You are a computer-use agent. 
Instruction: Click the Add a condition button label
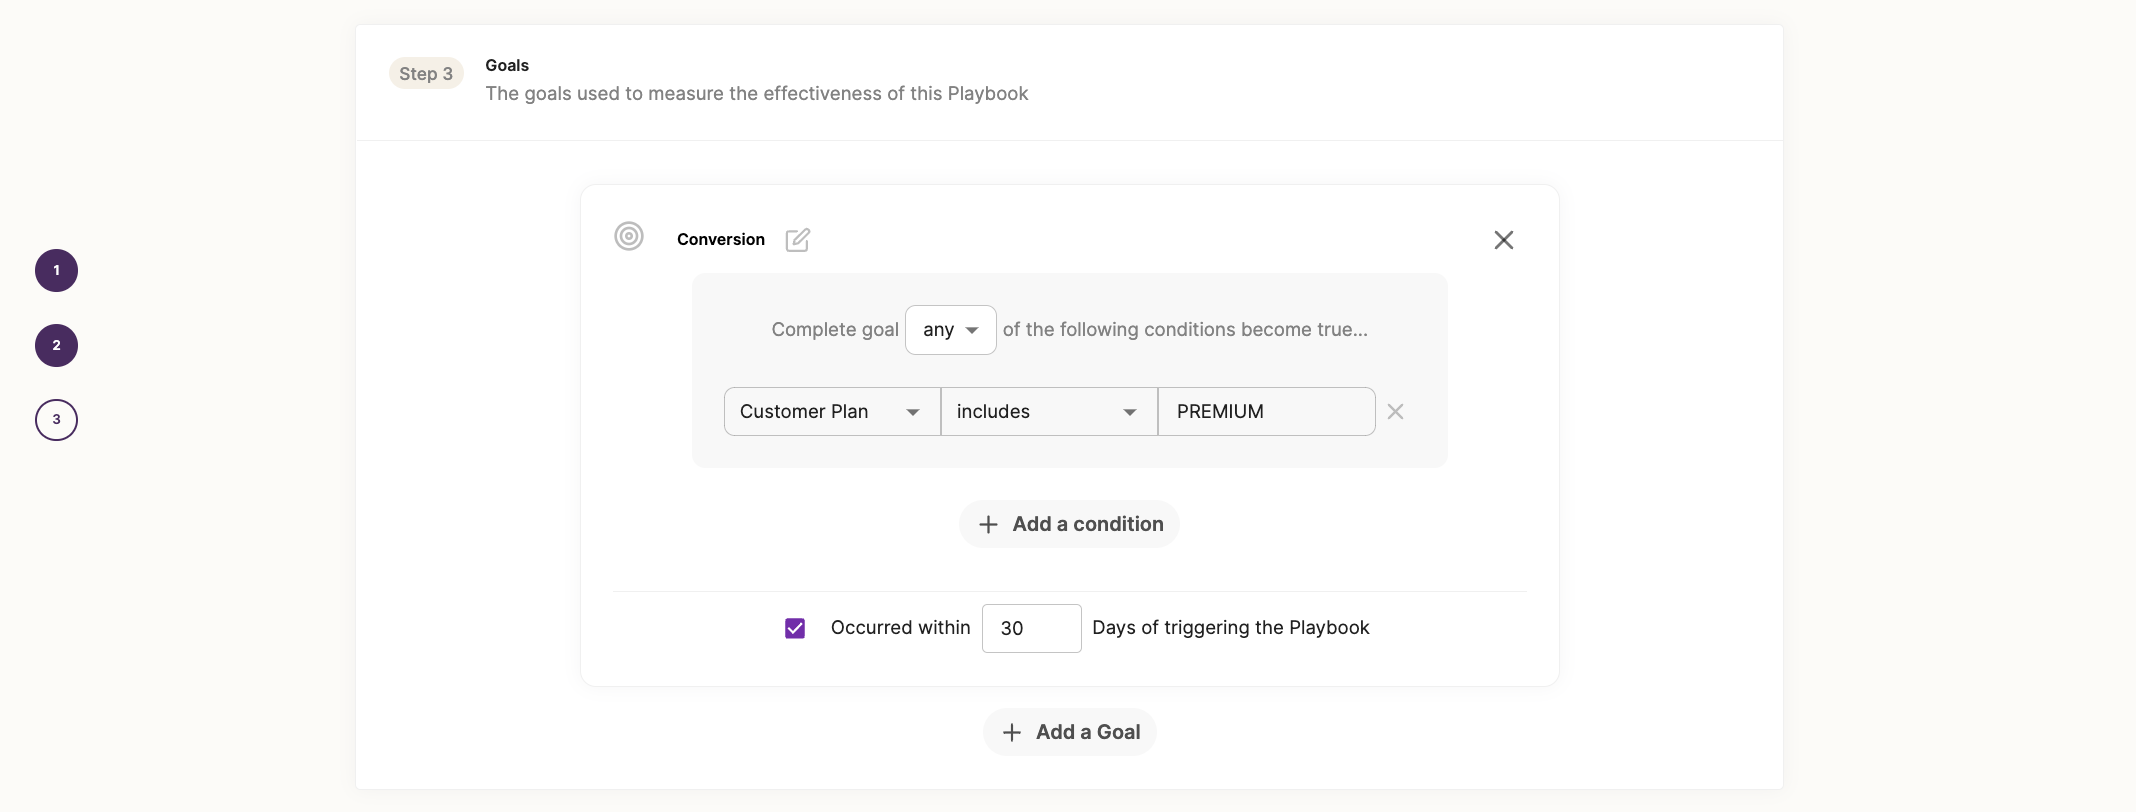(1087, 525)
